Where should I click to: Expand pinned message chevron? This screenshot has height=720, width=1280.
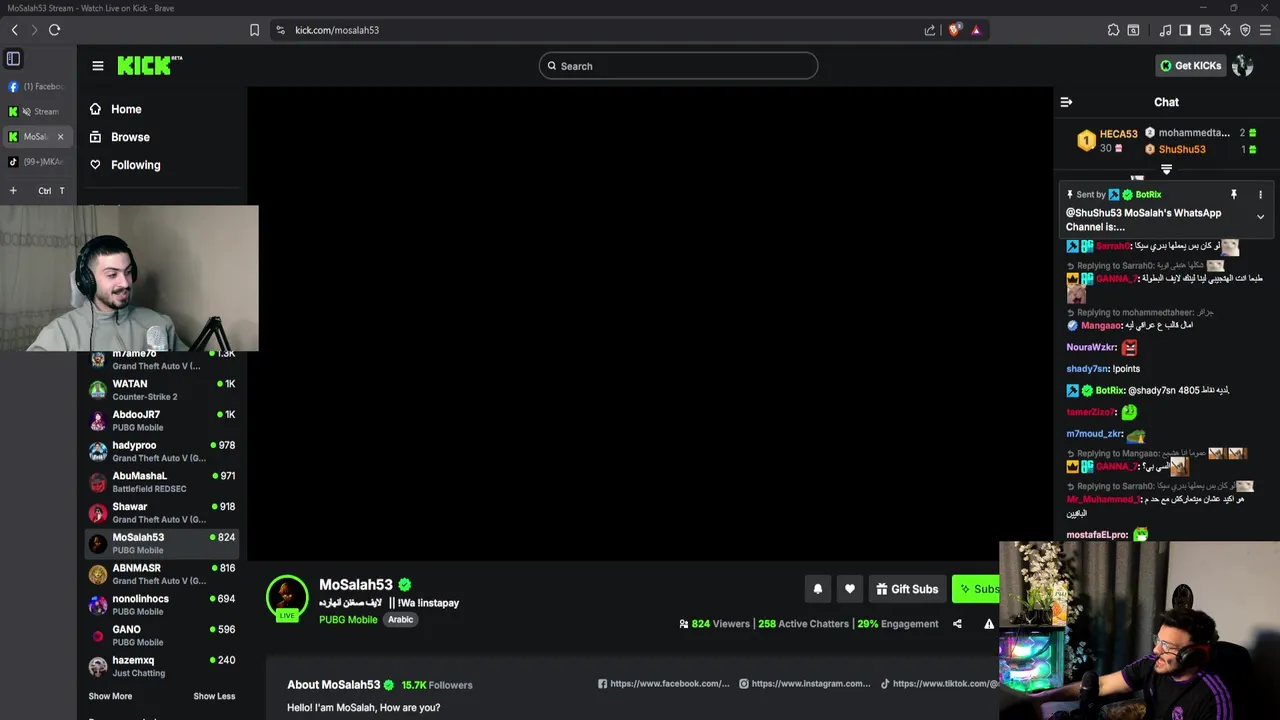point(1260,217)
